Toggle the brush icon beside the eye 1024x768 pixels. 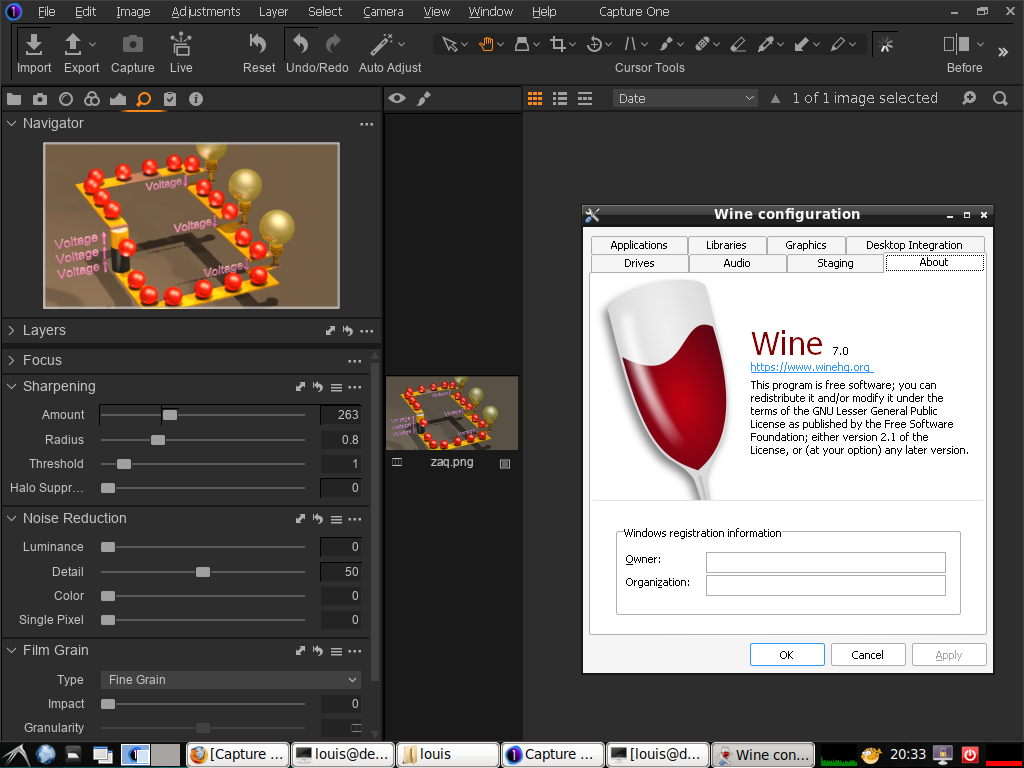424,99
